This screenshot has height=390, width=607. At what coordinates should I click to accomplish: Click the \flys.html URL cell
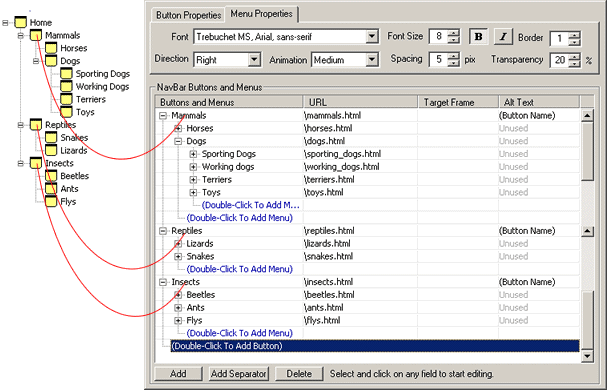pos(360,320)
